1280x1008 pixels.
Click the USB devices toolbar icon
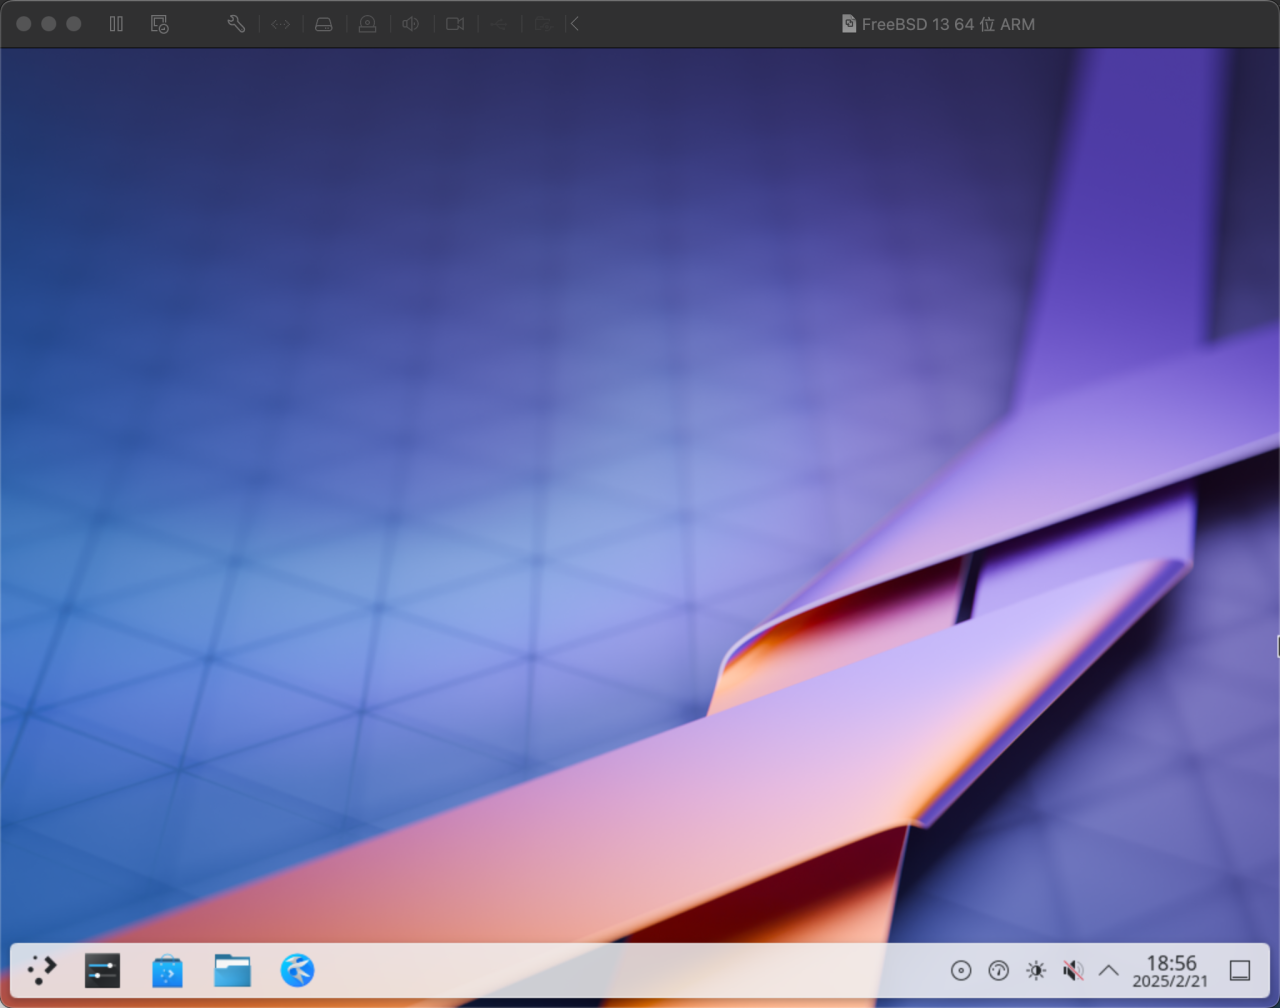coord(499,24)
